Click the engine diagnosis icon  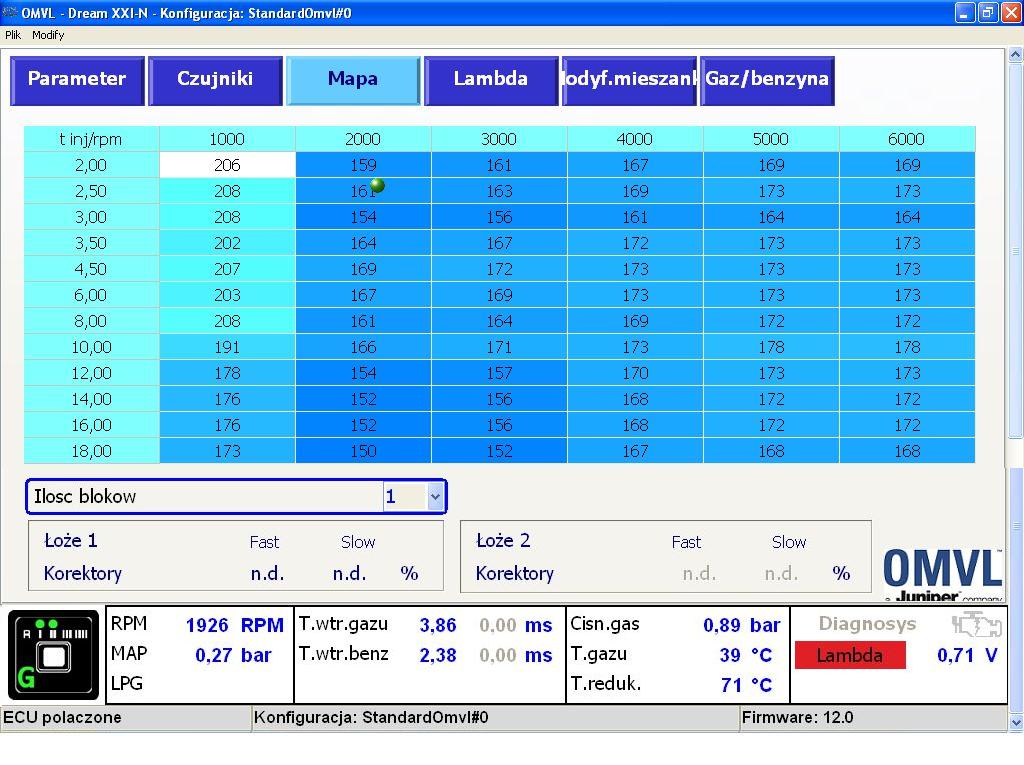(976, 625)
